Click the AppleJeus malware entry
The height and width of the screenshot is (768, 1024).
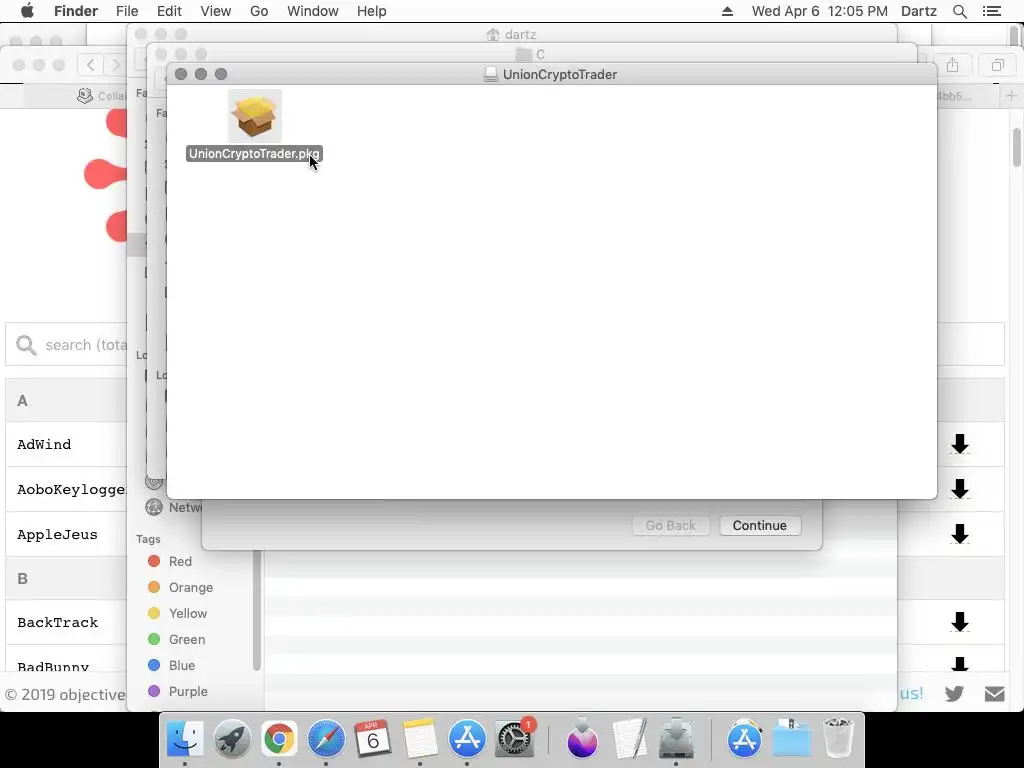pos(57,535)
